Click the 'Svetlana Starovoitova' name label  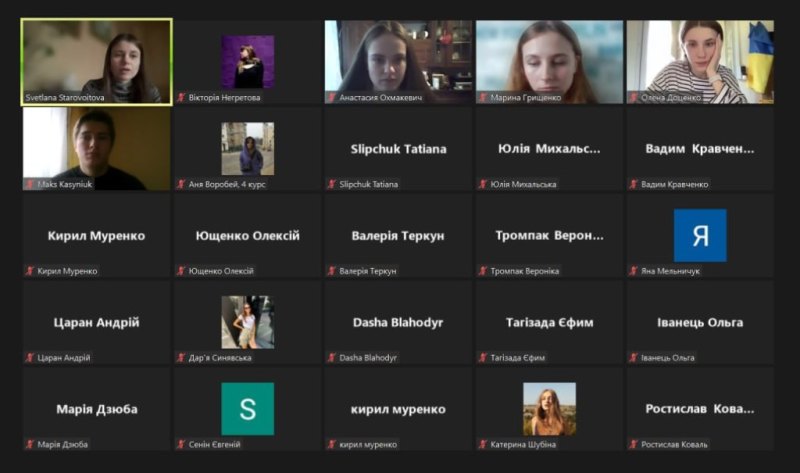click(x=65, y=97)
